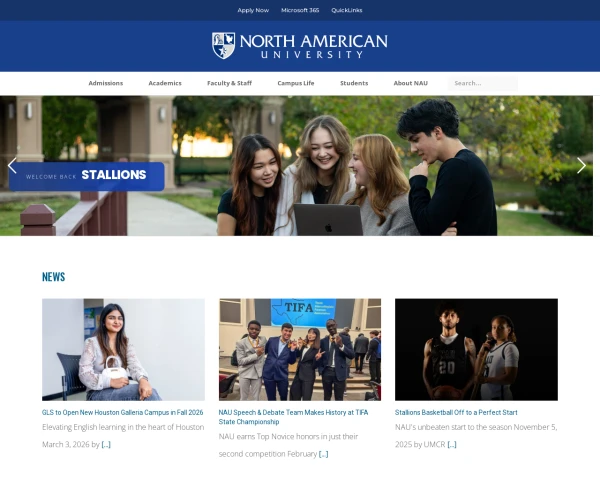Open the Campus Life menu

pos(295,83)
